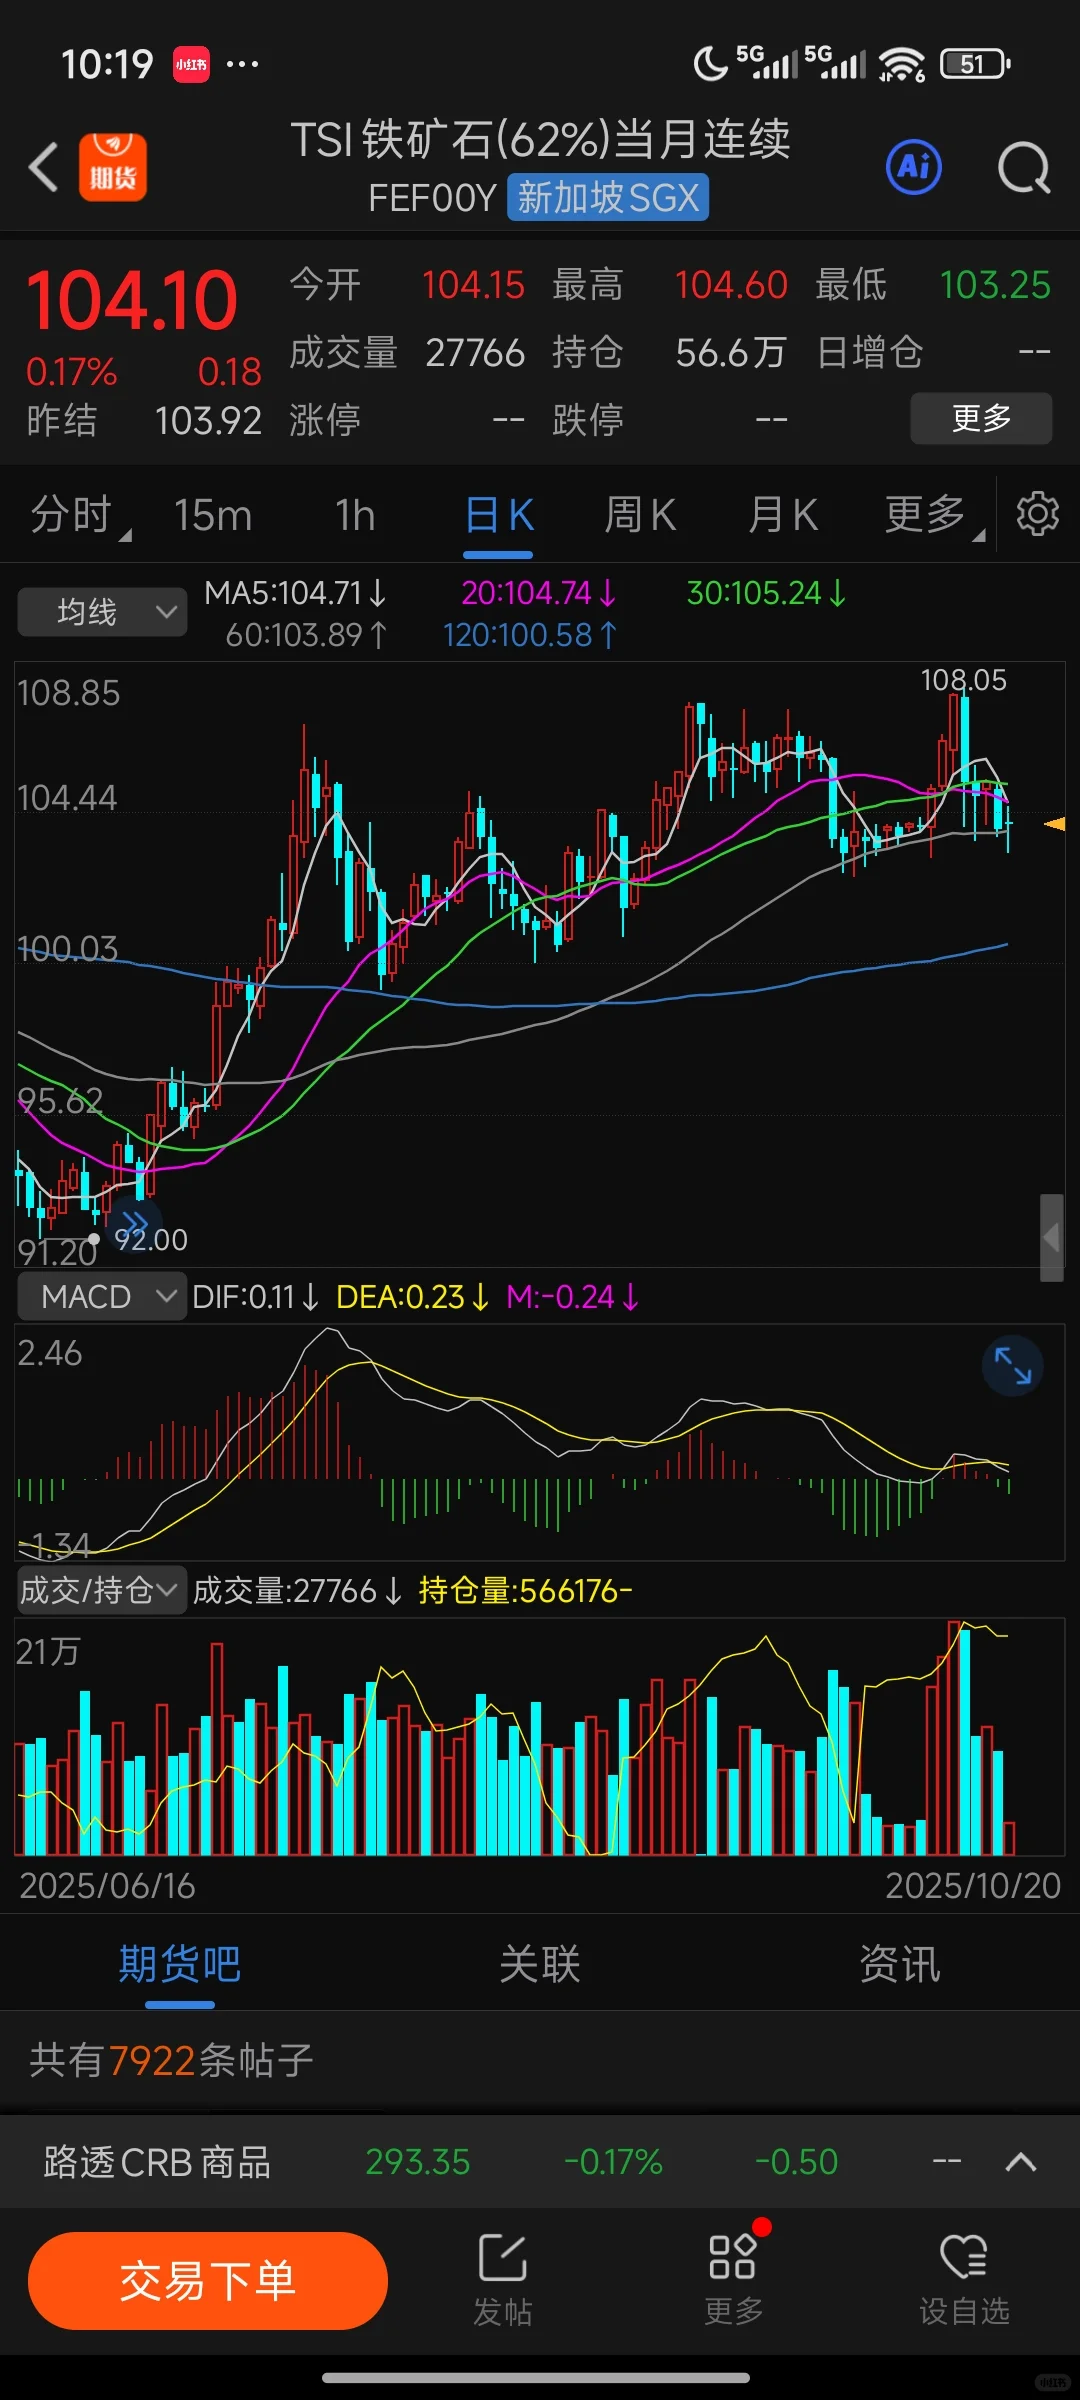The height and width of the screenshot is (2400, 1080).
Task: Open the 资讯 news tab
Action: (x=900, y=1964)
